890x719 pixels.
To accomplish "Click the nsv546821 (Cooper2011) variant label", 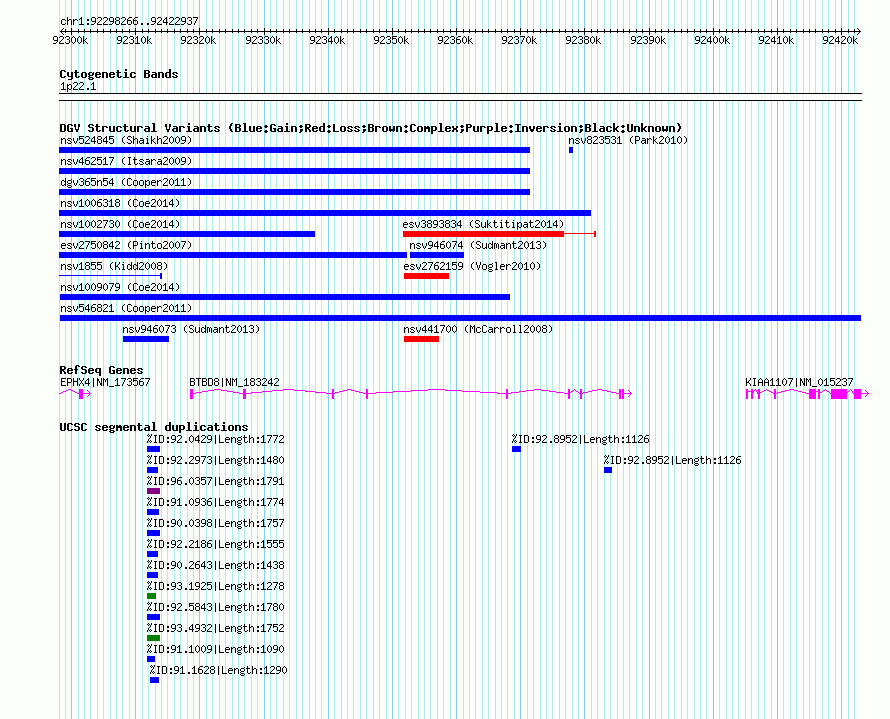I will click(126, 308).
